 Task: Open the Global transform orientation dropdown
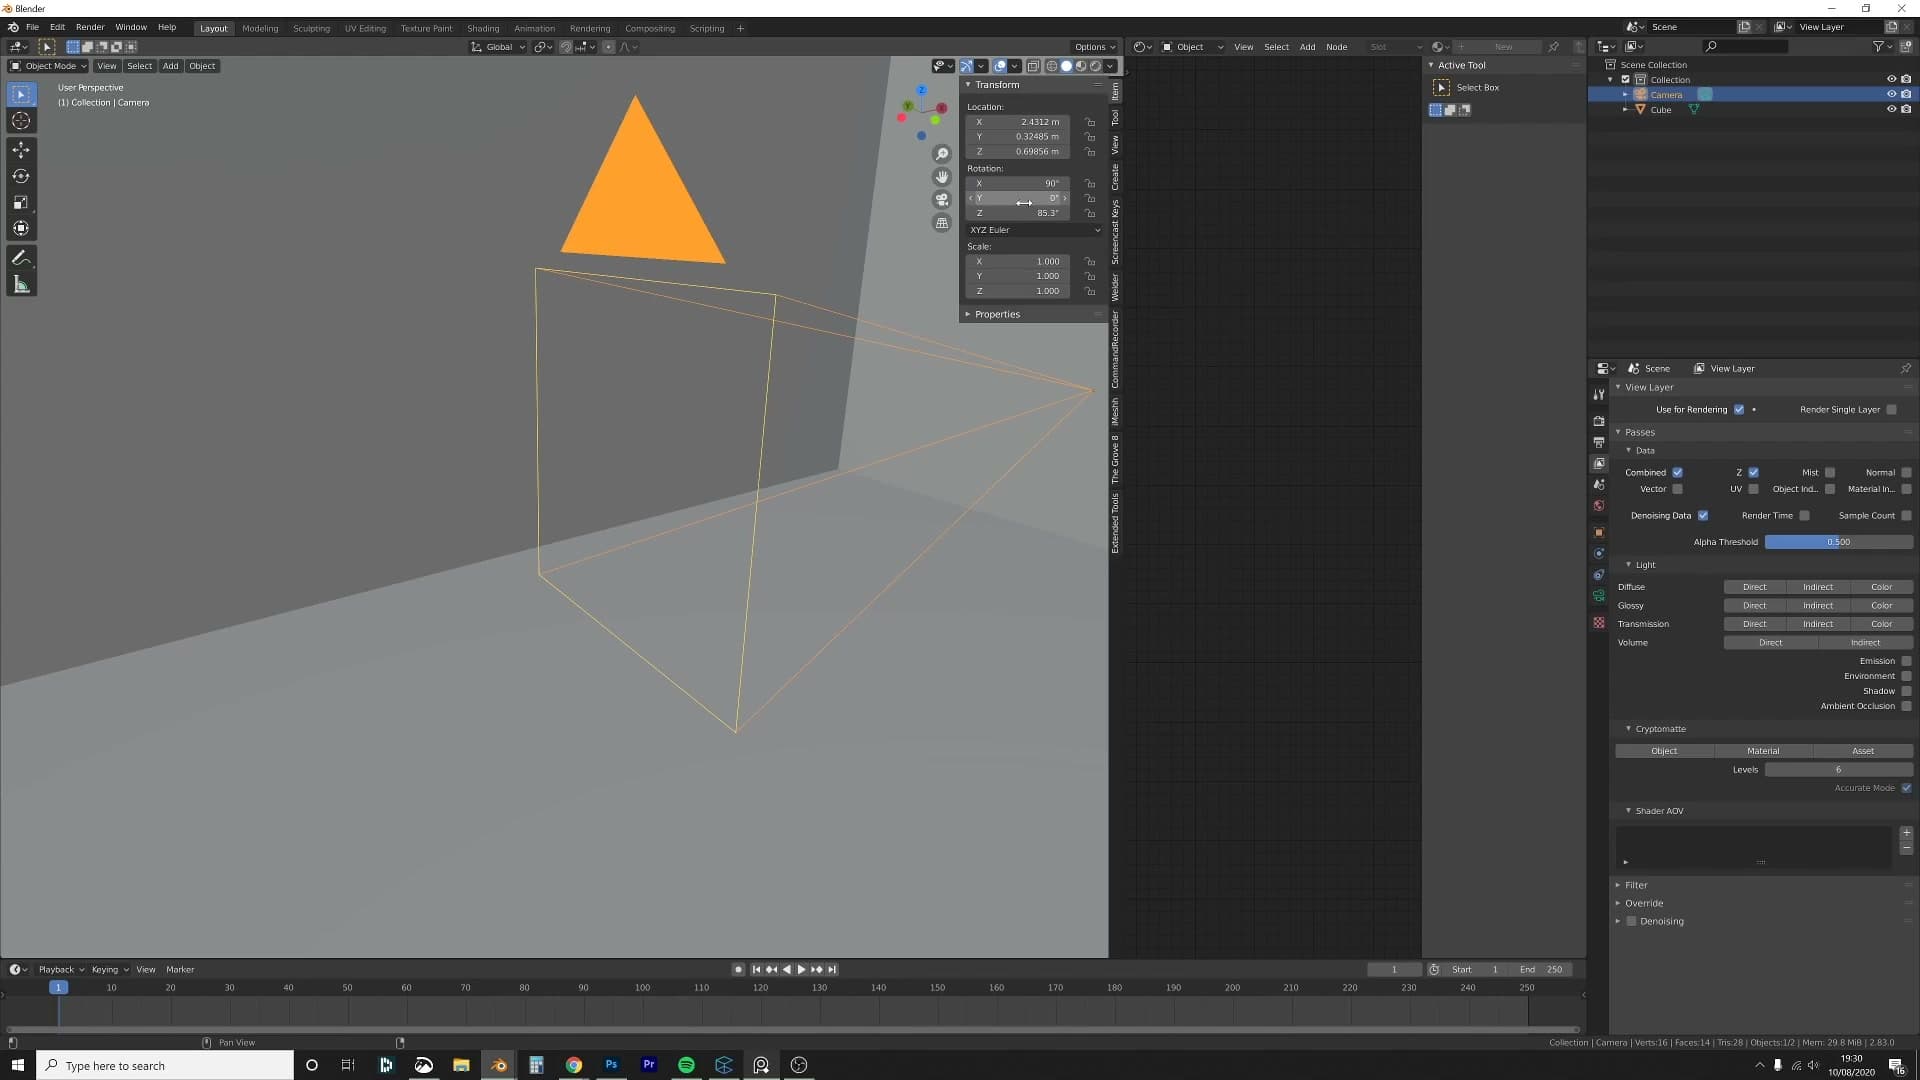[498, 47]
